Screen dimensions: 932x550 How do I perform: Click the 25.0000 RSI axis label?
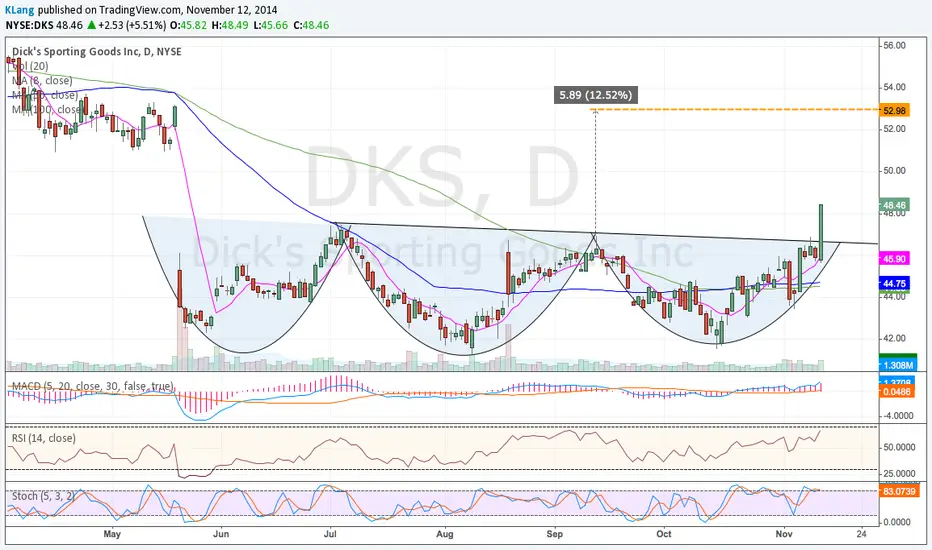(899, 474)
